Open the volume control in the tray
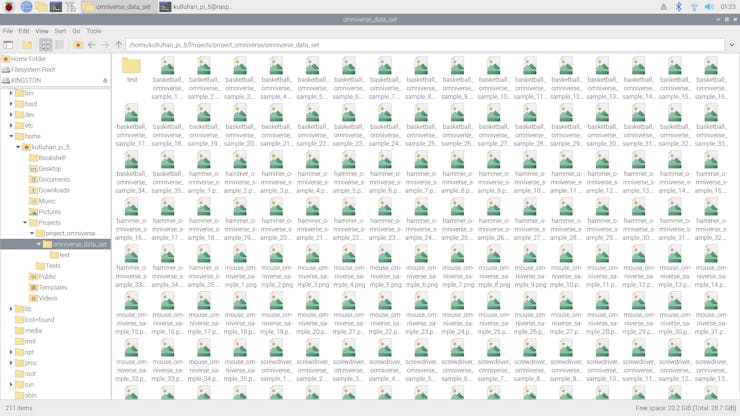 point(709,7)
